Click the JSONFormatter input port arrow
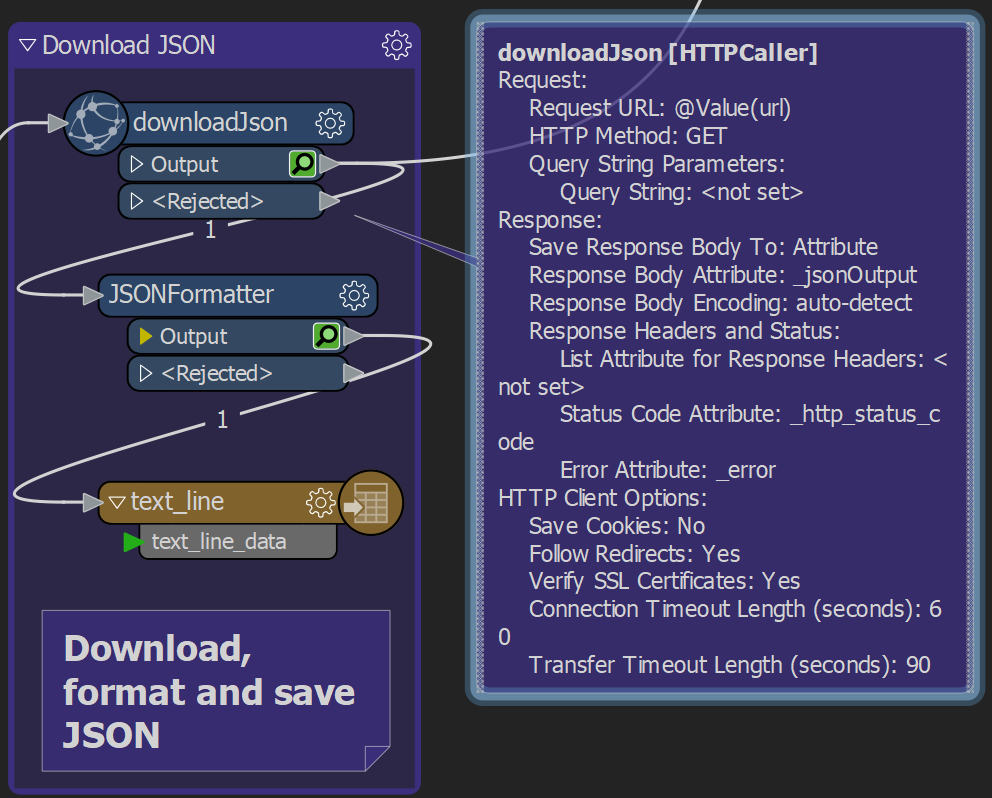The image size is (992, 798). [x=93, y=295]
